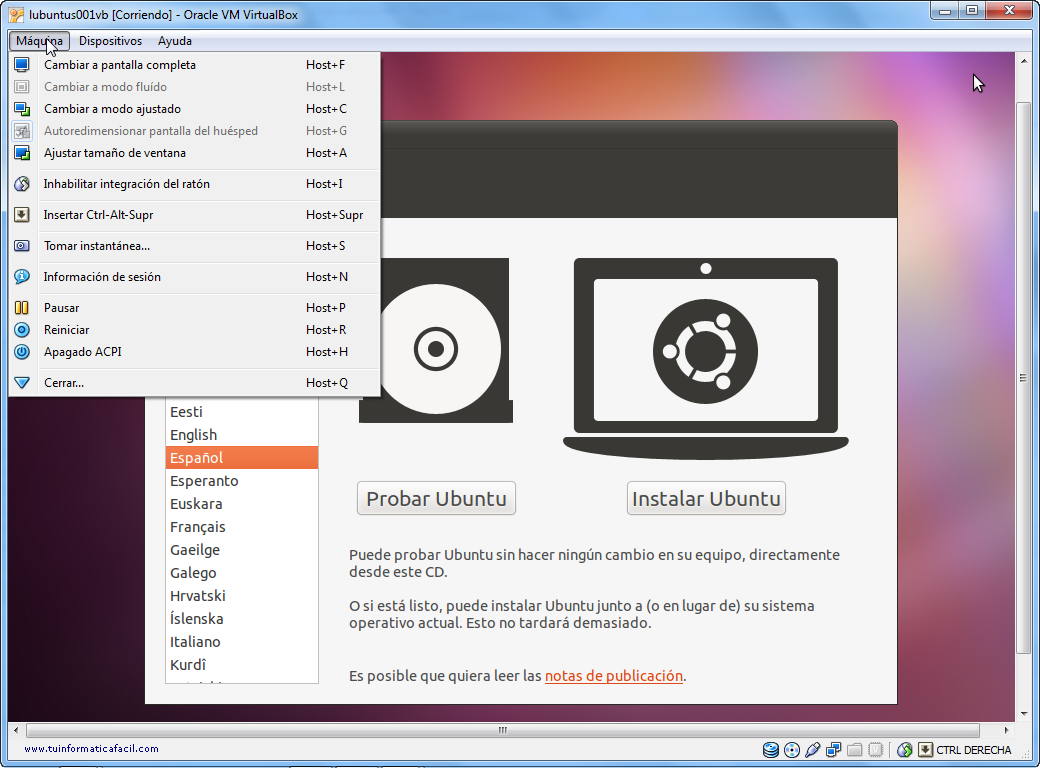
Task: Click the horizontal scrollbar left arrow
Action: tap(16, 730)
